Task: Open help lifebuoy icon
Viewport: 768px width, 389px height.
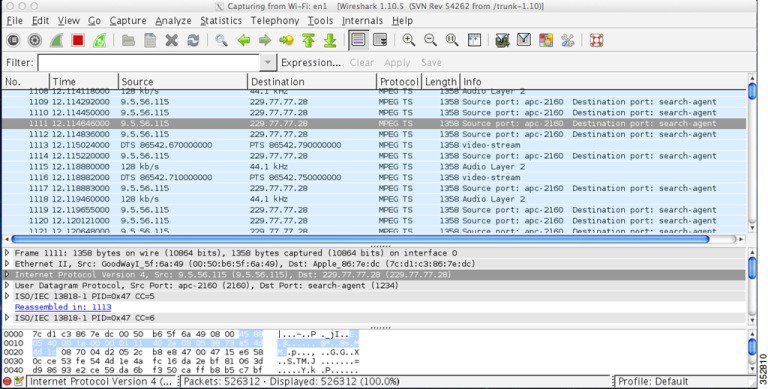Action: (x=596, y=40)
